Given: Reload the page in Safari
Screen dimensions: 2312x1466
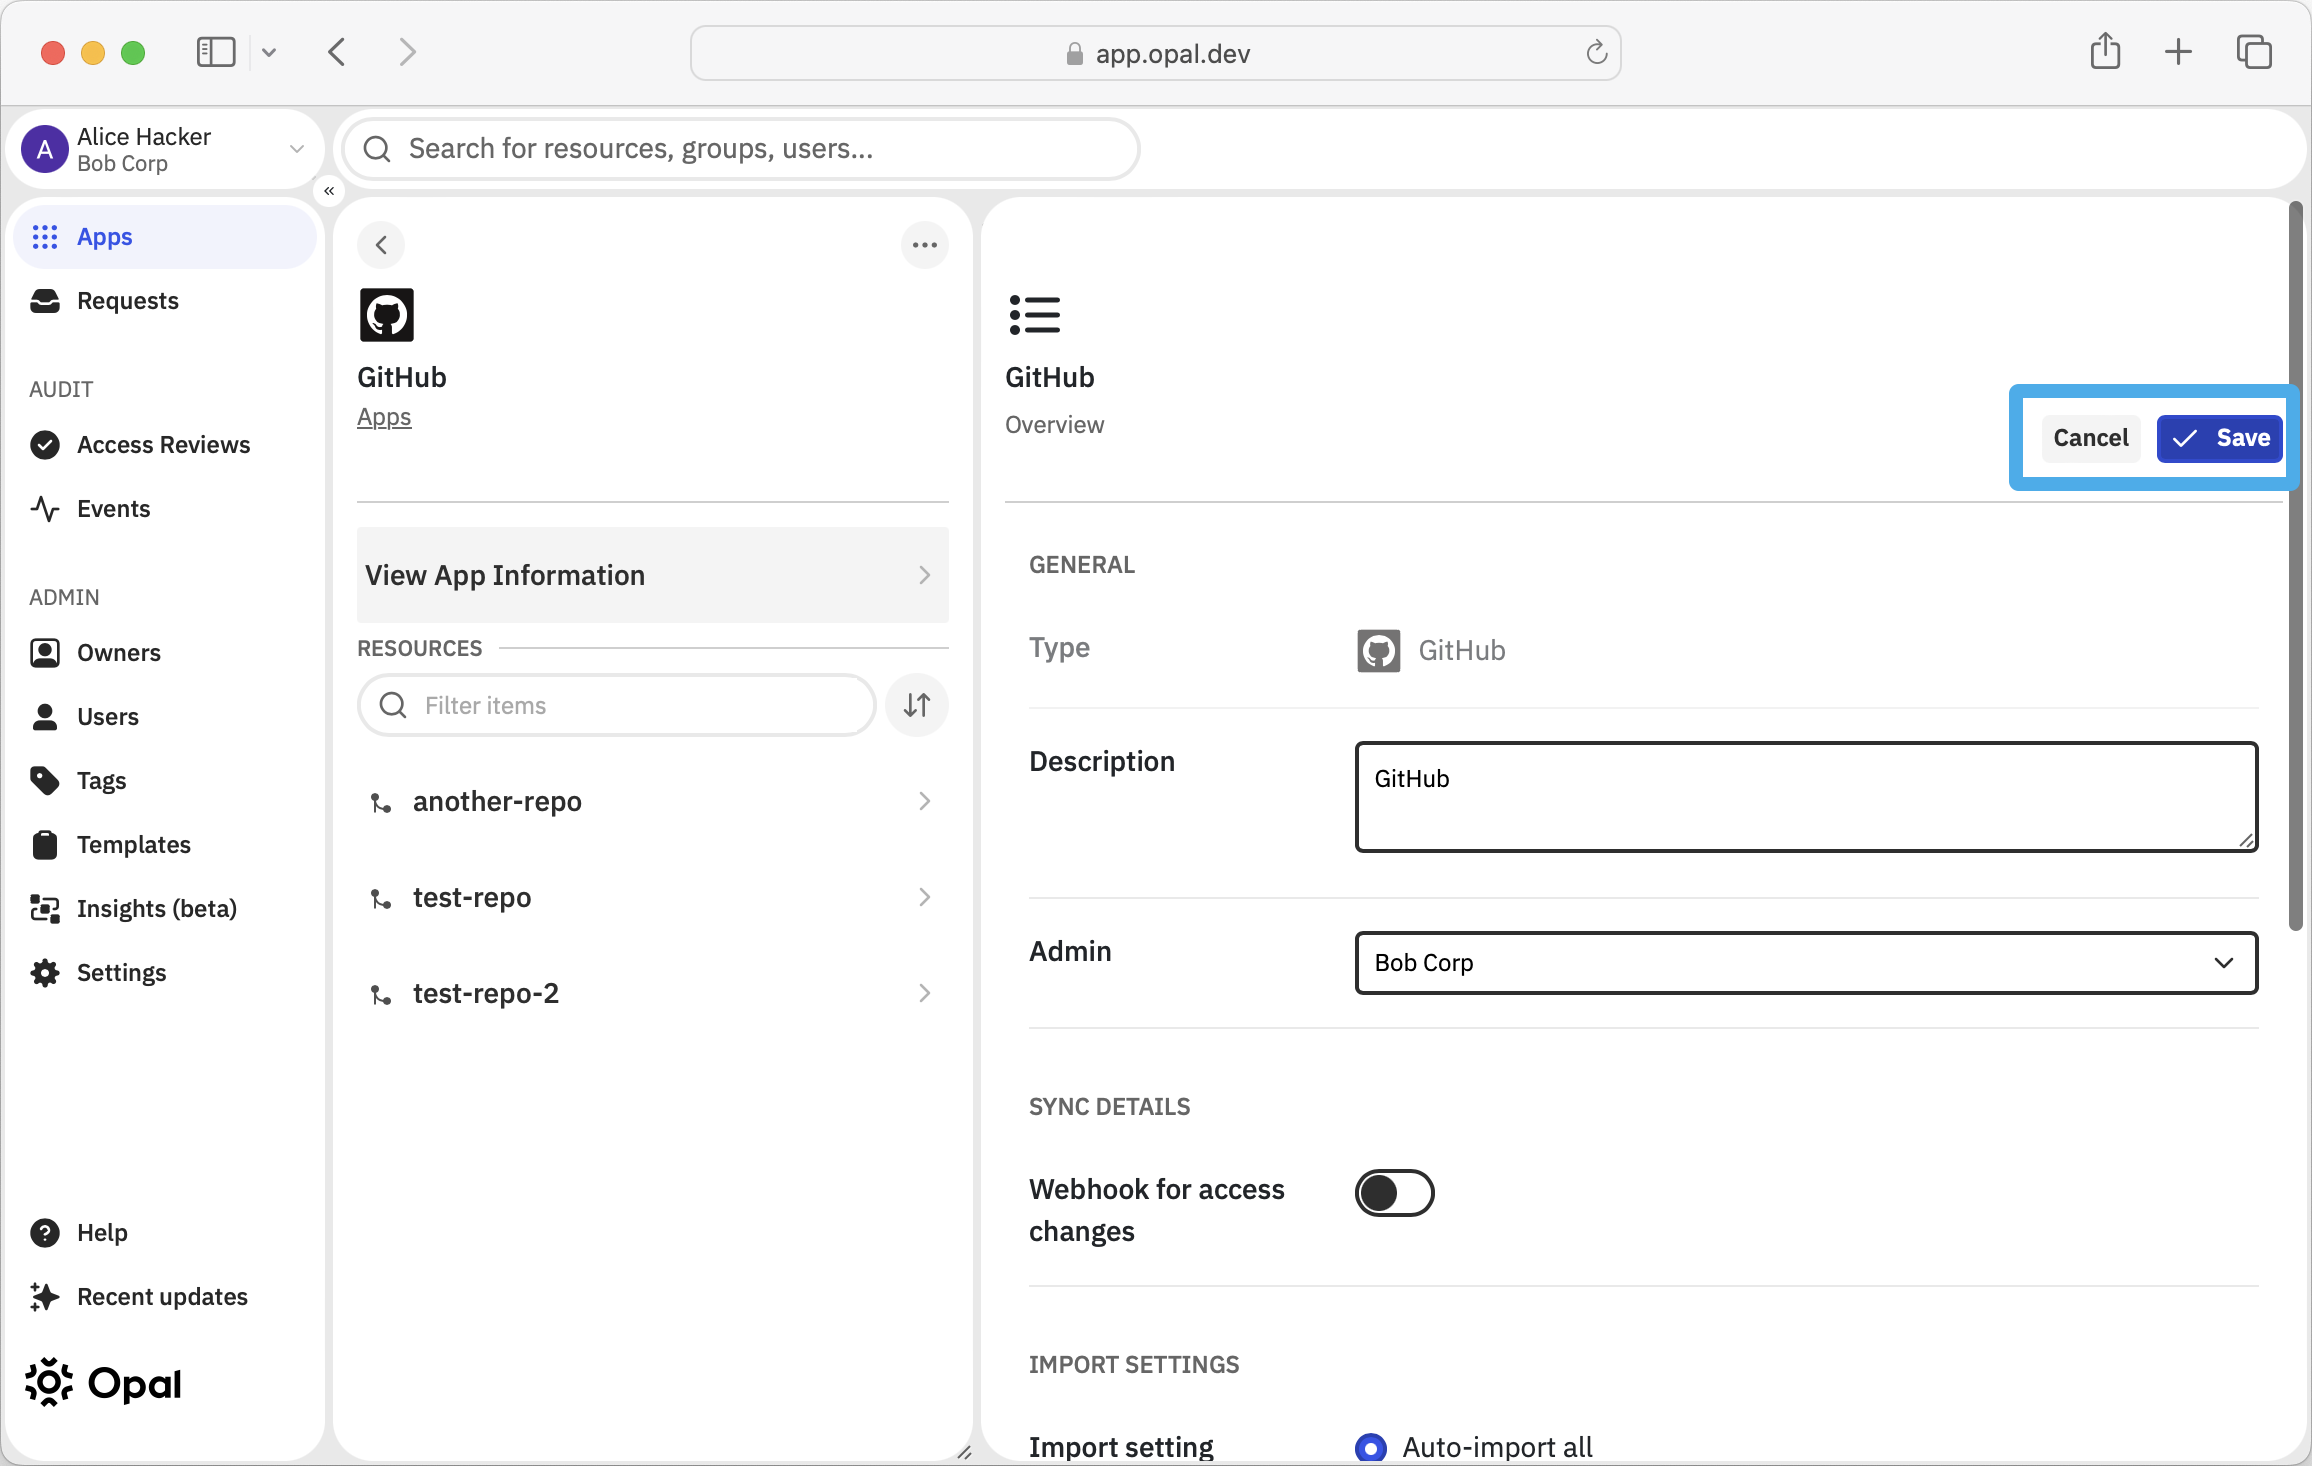Looking at the screenshot, I should pos(1597,53).
